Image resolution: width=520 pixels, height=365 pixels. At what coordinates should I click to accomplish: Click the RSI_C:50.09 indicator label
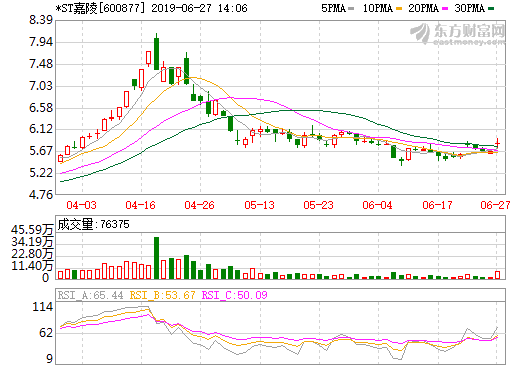click(235, 295)
